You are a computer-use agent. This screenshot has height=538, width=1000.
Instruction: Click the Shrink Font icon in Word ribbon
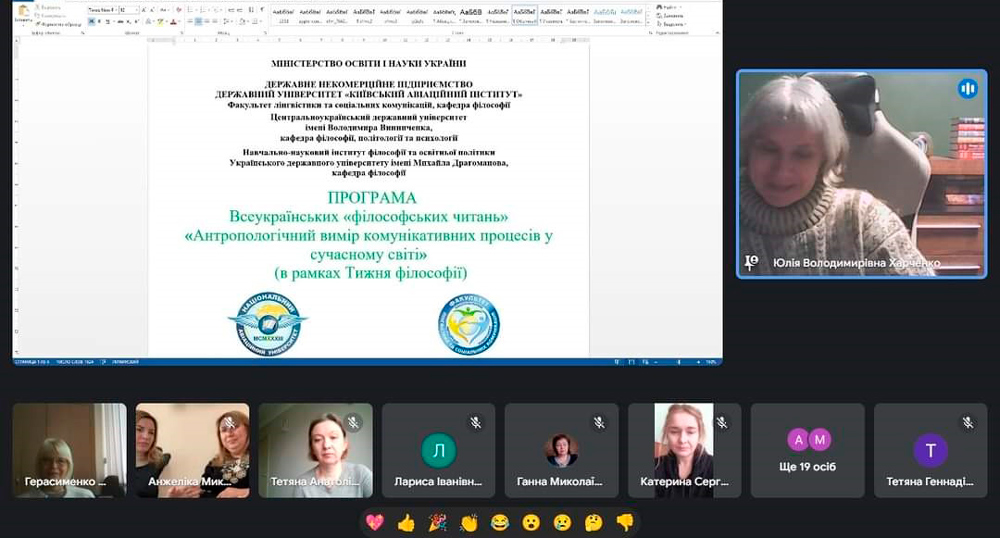point(152,10)
